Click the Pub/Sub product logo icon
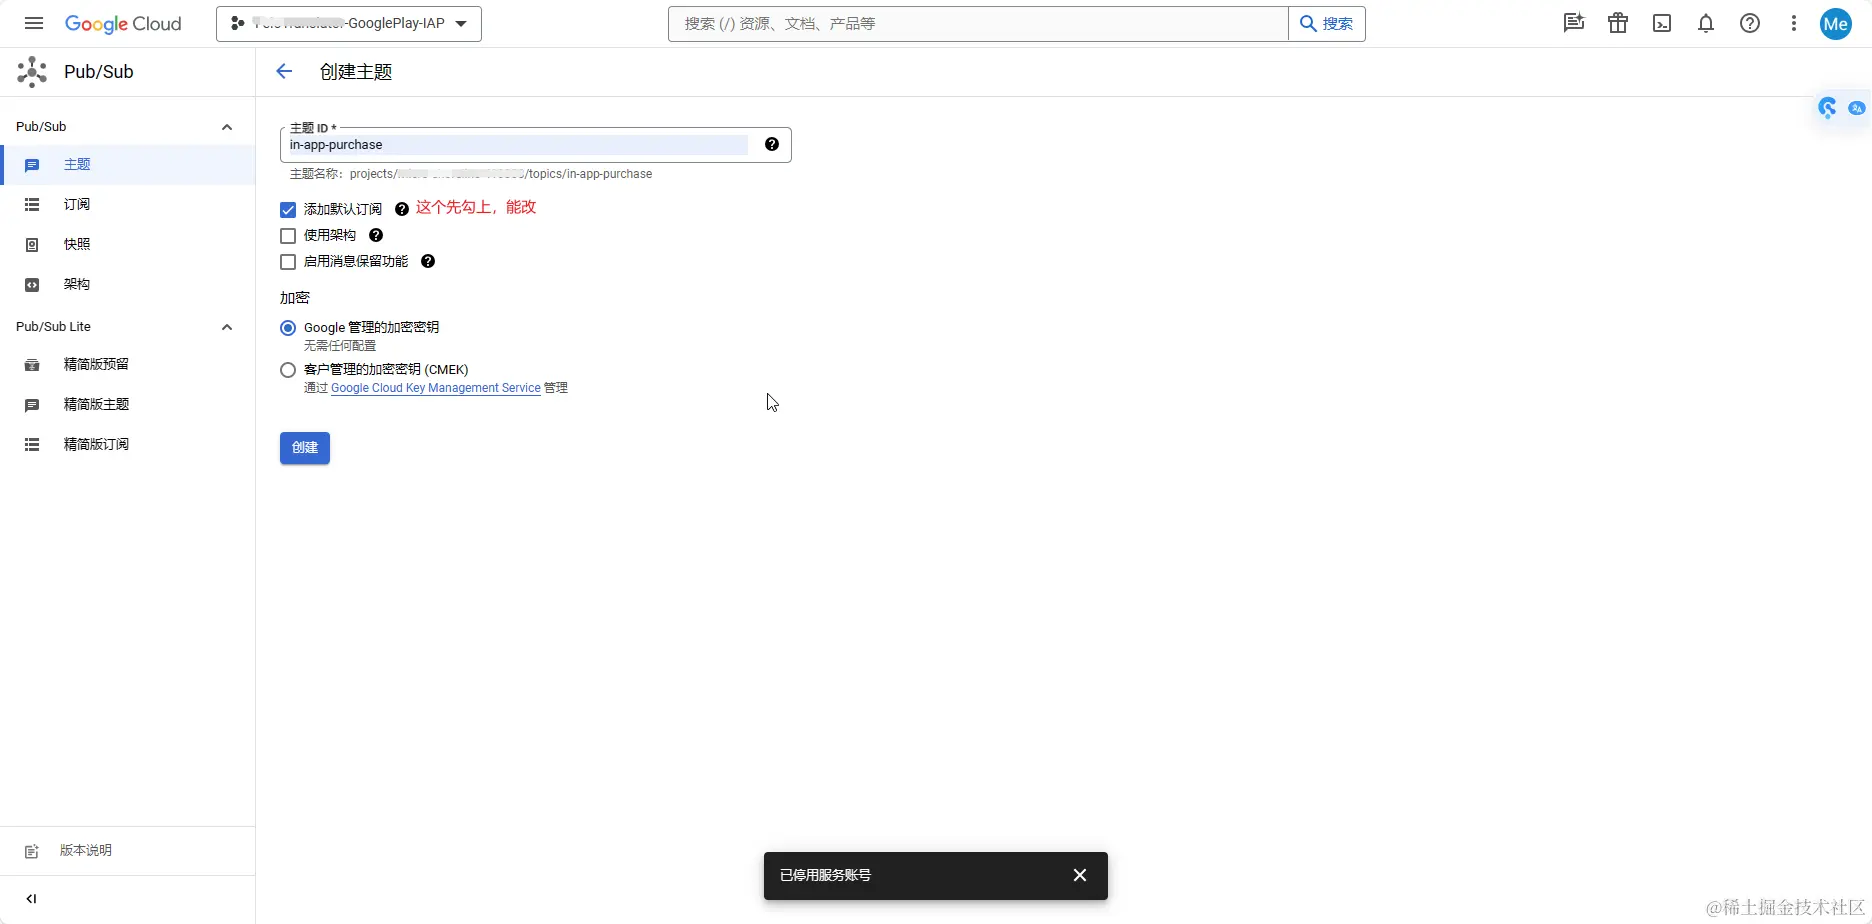This screenshot has height=924, width=1872. pos(32,72)
